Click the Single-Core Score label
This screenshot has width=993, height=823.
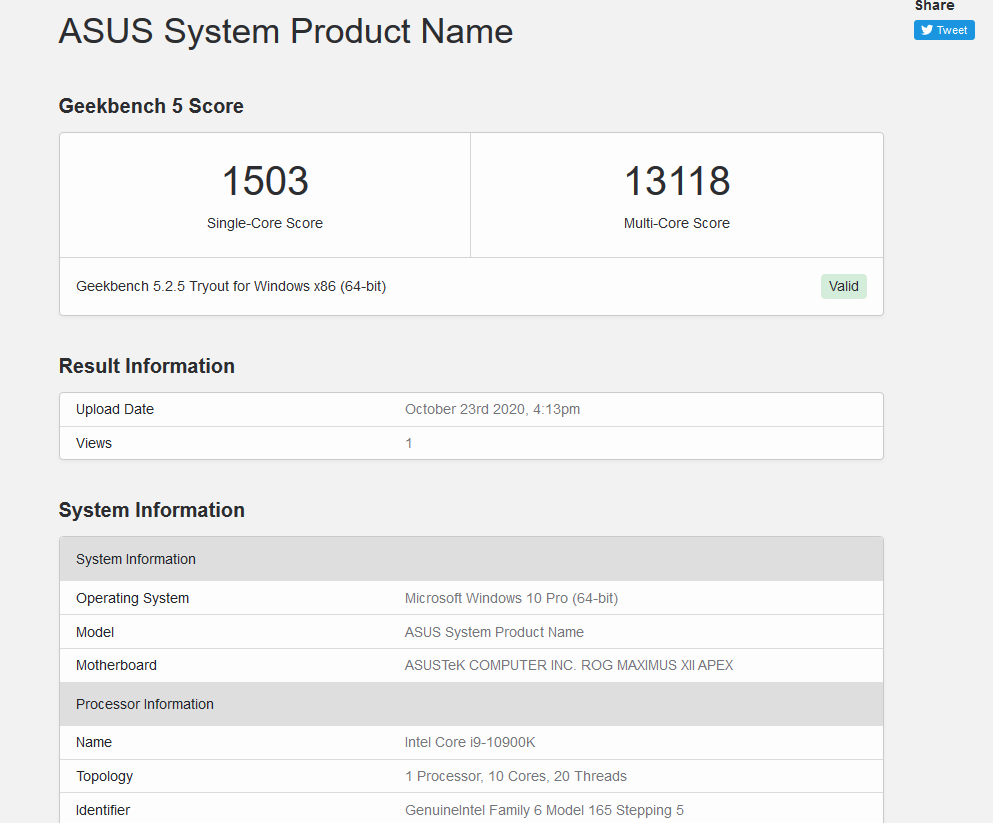265,223
